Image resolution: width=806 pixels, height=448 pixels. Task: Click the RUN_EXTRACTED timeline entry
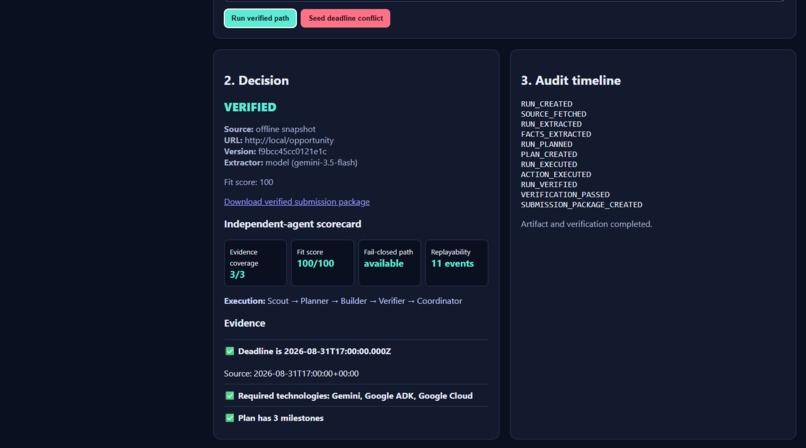(x=552, y=124)
